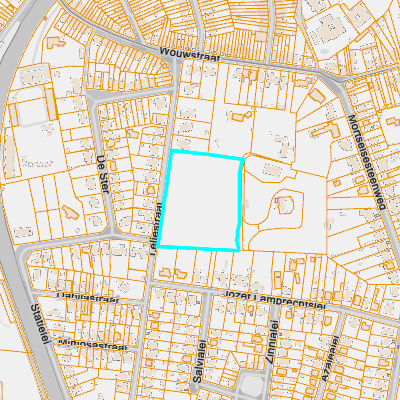Click the Wouwstraat street label
400x400 pixels.
(190, 55)
